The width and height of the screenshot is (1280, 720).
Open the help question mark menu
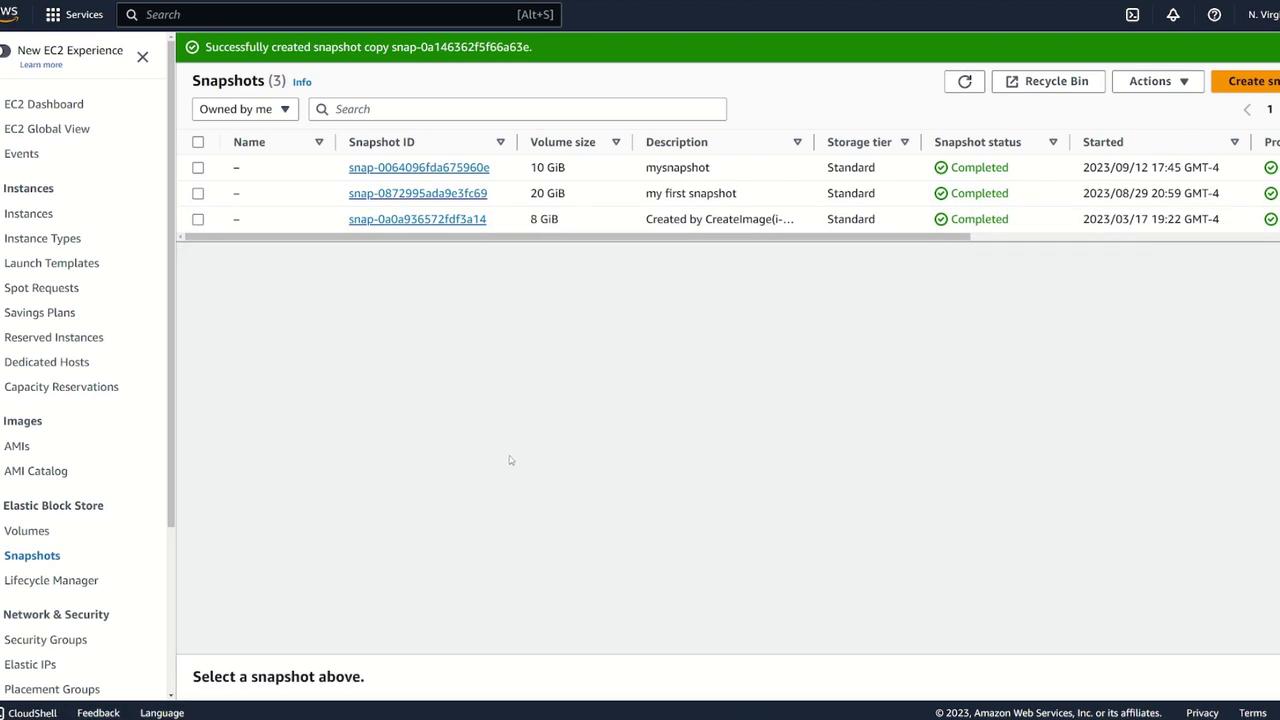(1214, 15)
